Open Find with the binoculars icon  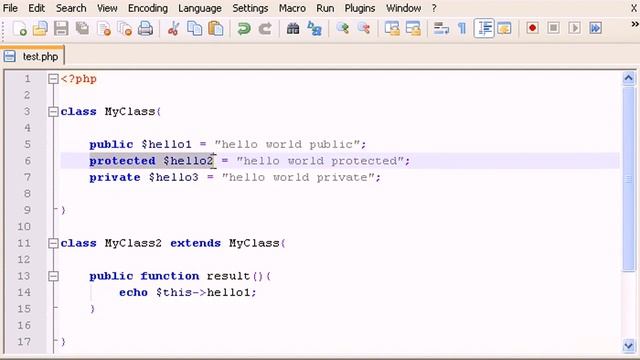tap(293, 29)
